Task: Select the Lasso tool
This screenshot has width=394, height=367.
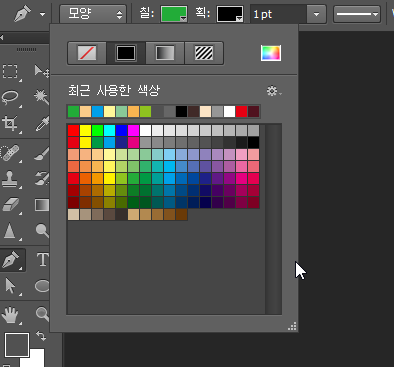Action: [x=10, y=98]
